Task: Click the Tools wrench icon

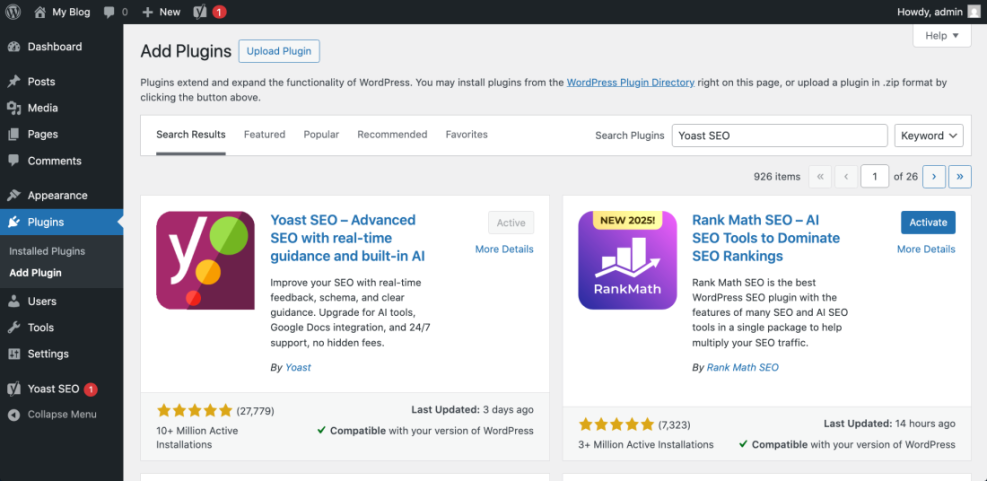Action: pyautogui.click(x=14, y=327)
